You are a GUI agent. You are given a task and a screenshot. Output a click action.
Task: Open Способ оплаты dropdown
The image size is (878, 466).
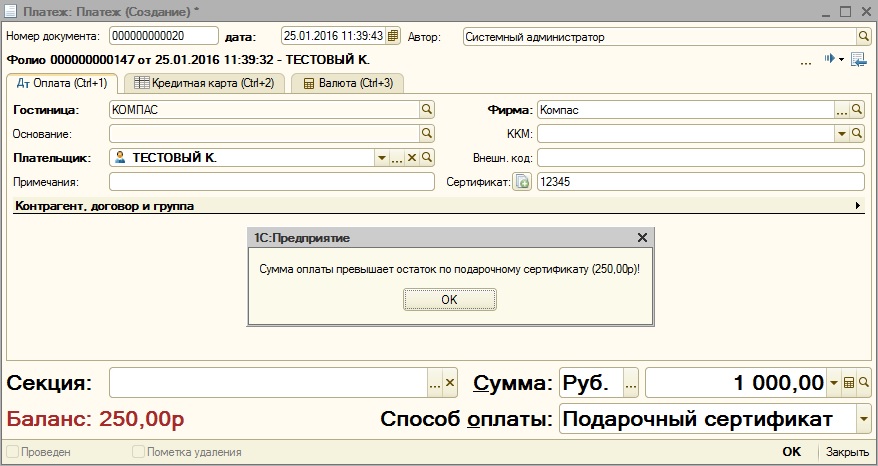pyautogui.click(x=864, y=419)
